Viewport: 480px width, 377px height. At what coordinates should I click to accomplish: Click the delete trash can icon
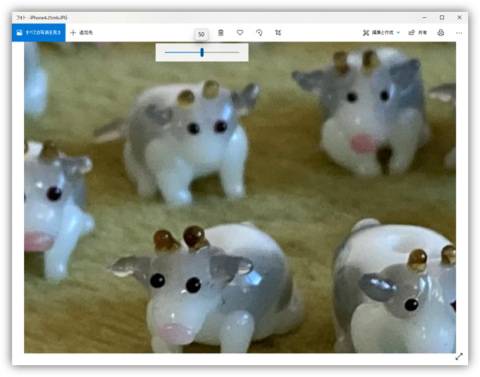point(221,33)
